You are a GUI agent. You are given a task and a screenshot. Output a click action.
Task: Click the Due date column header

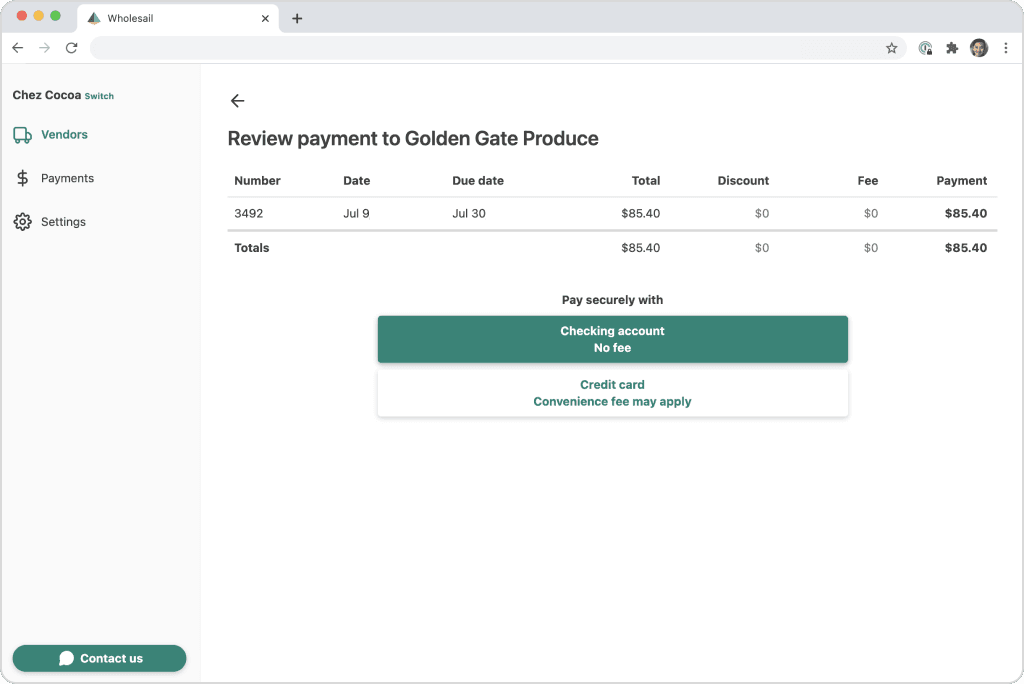(x=478, y=181)
